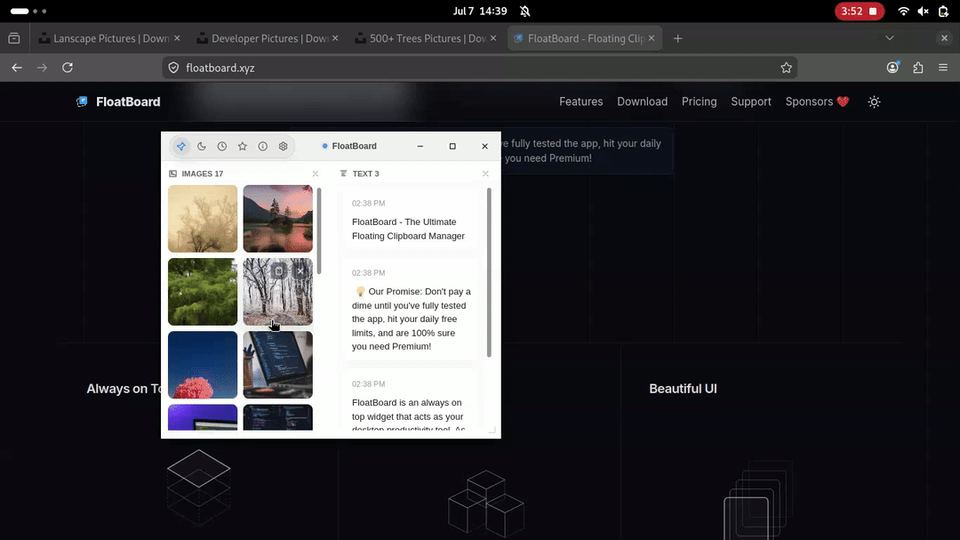Image resolution: width=960 pixels, height=540 pixels.
Task: Open the Download nav link
Action: click(x=642, y=102)
